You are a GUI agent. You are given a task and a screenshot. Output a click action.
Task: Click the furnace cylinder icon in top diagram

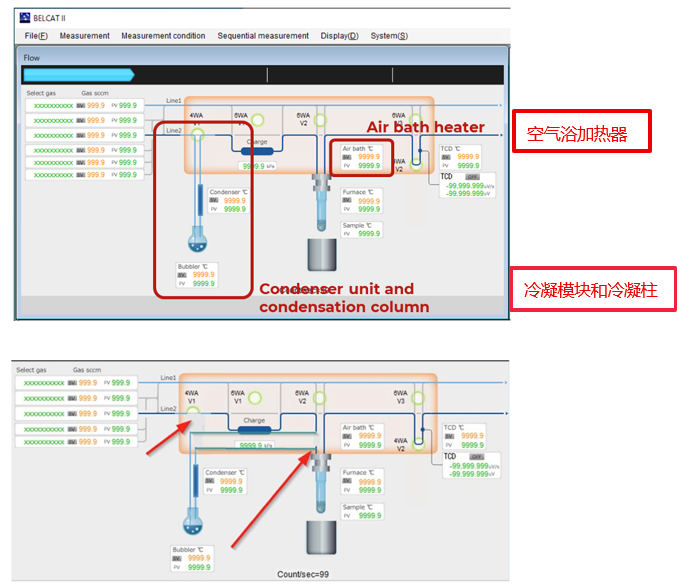pyautogui.click(x=322, y=255)
